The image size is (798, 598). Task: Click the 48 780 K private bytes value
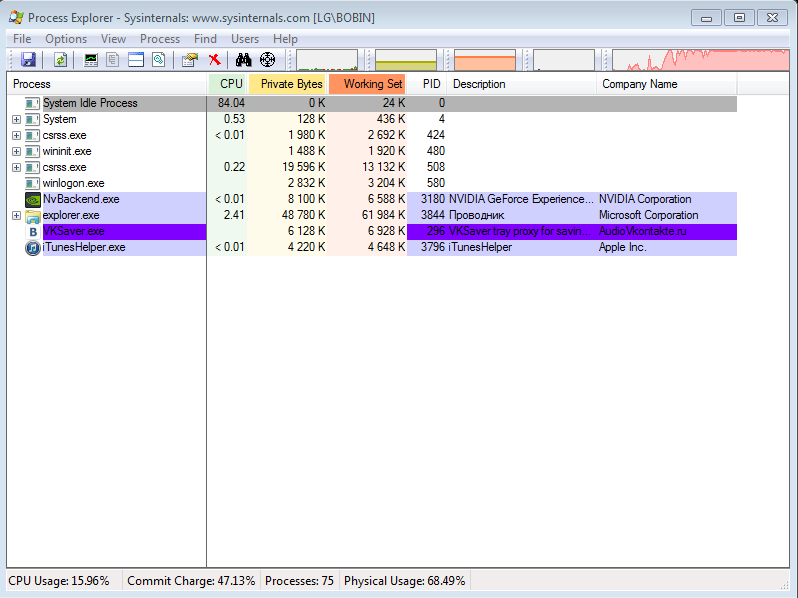click(303, 215)
